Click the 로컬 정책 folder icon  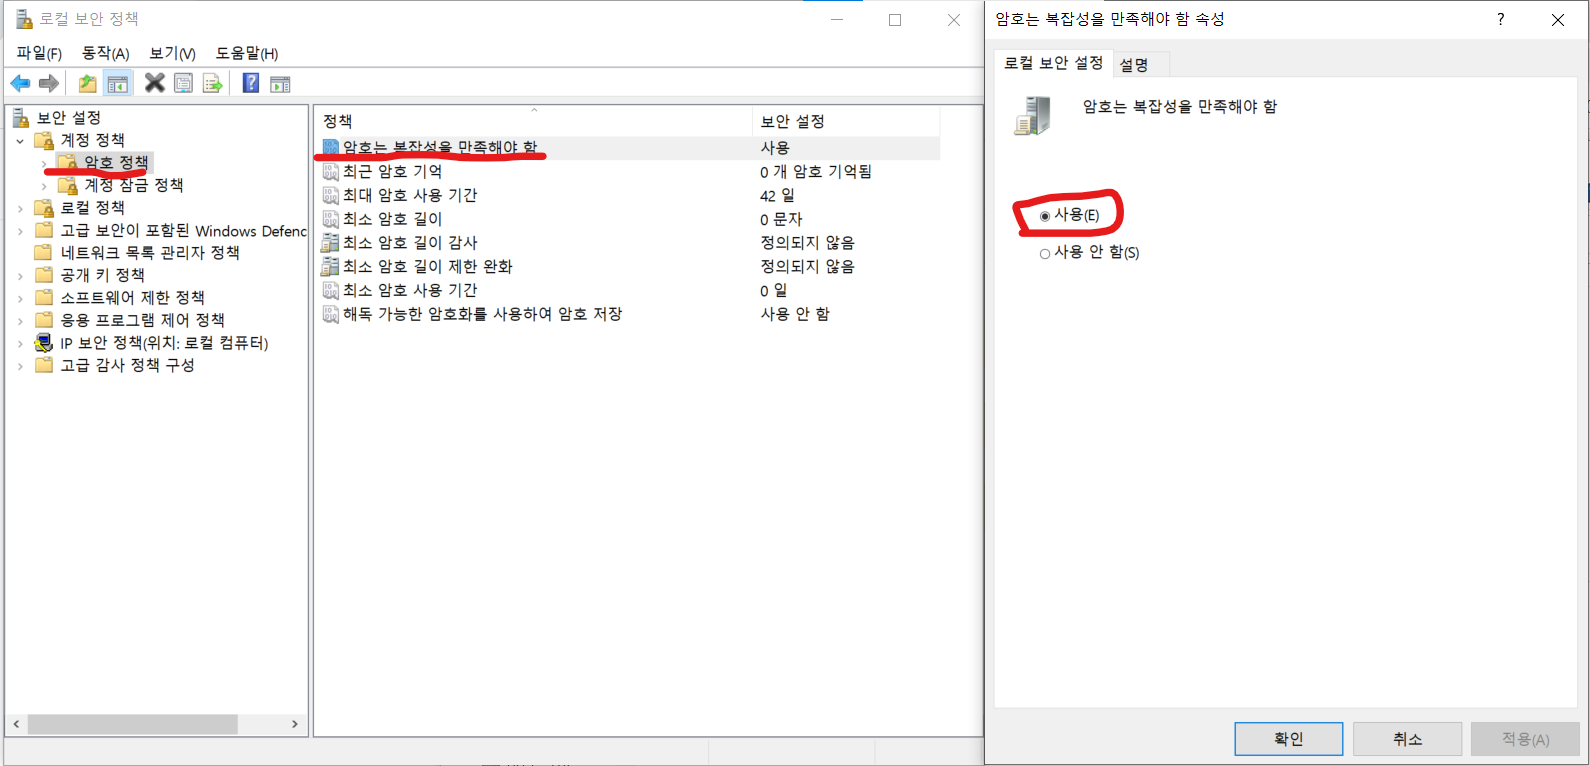tap(44, 207)
